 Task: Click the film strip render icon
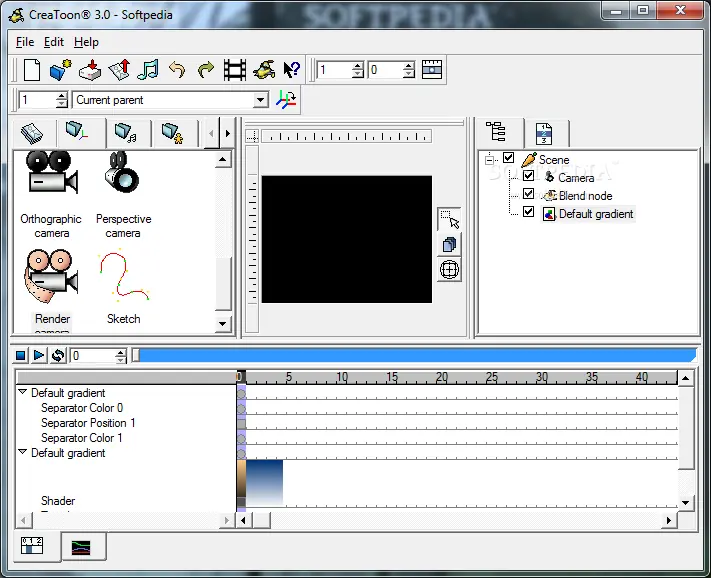(235, 70)
